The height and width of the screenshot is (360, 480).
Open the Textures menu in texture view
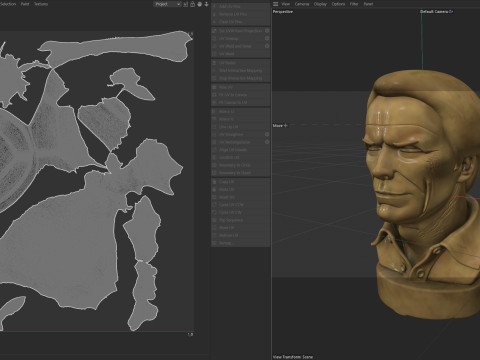point(41,4)
